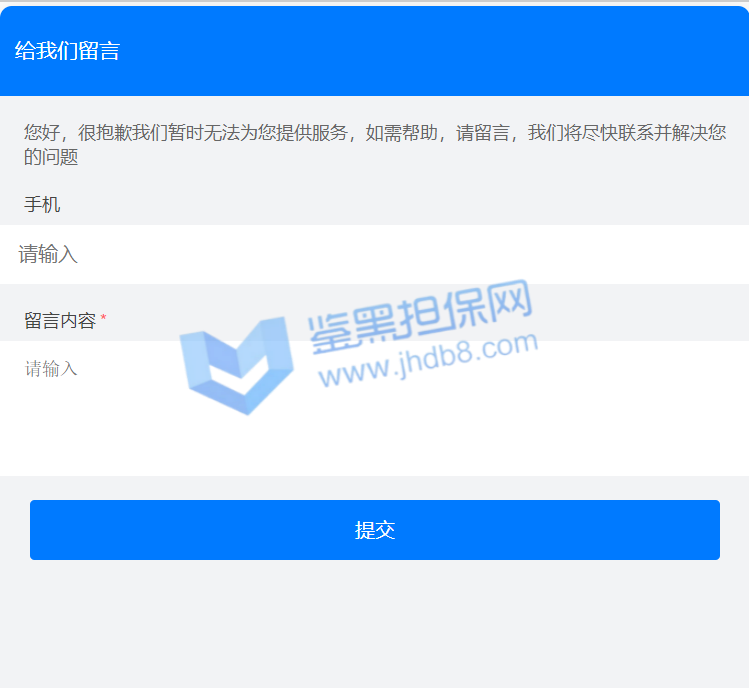Click the 给我们留言 header title
749x688 pixels.
pos(67,51)
